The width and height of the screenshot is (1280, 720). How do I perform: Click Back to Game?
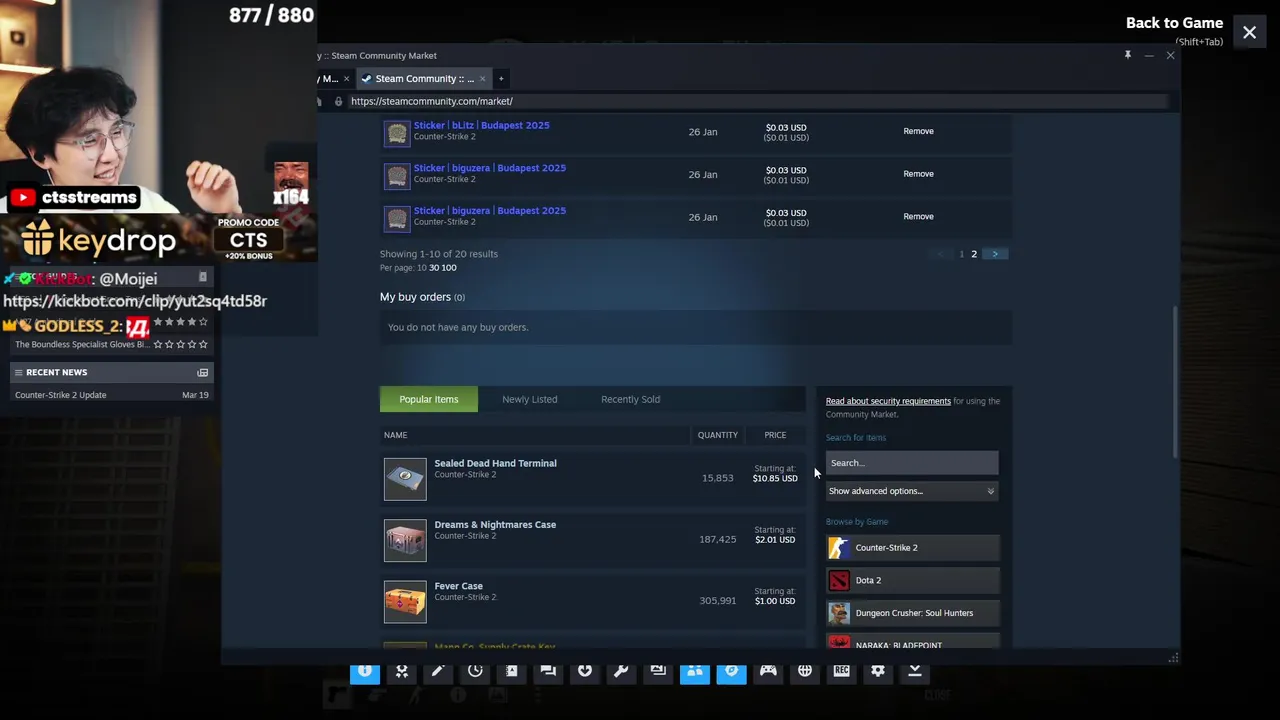1174,23
